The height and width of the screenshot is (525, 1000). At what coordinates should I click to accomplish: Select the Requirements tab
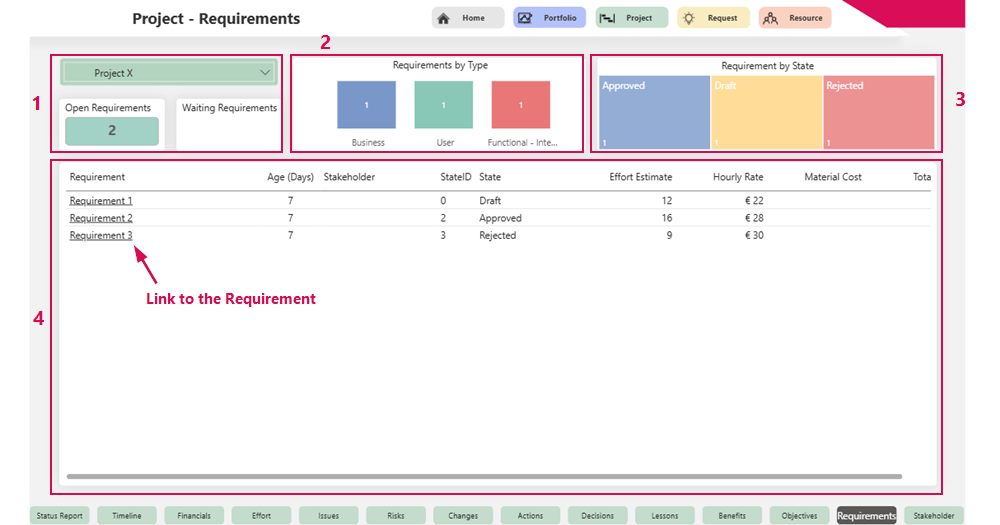point(867,515)
